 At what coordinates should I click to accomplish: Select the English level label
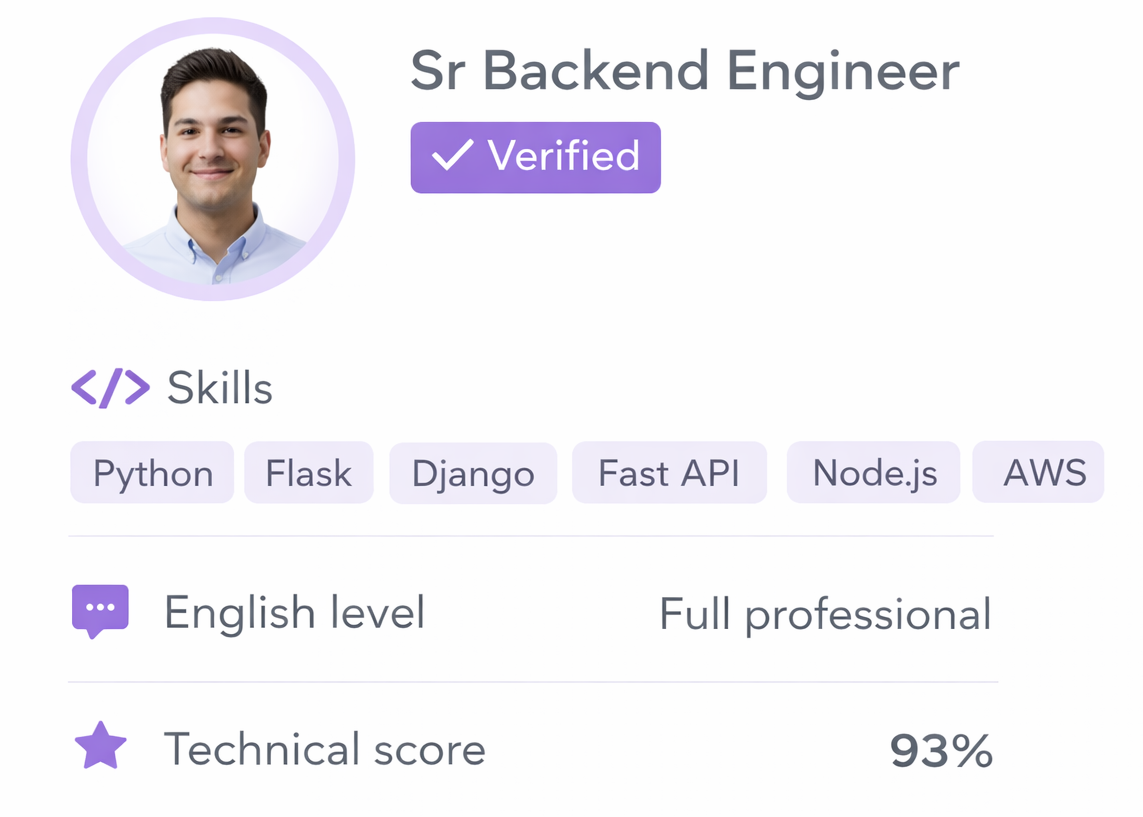[295, 612]
